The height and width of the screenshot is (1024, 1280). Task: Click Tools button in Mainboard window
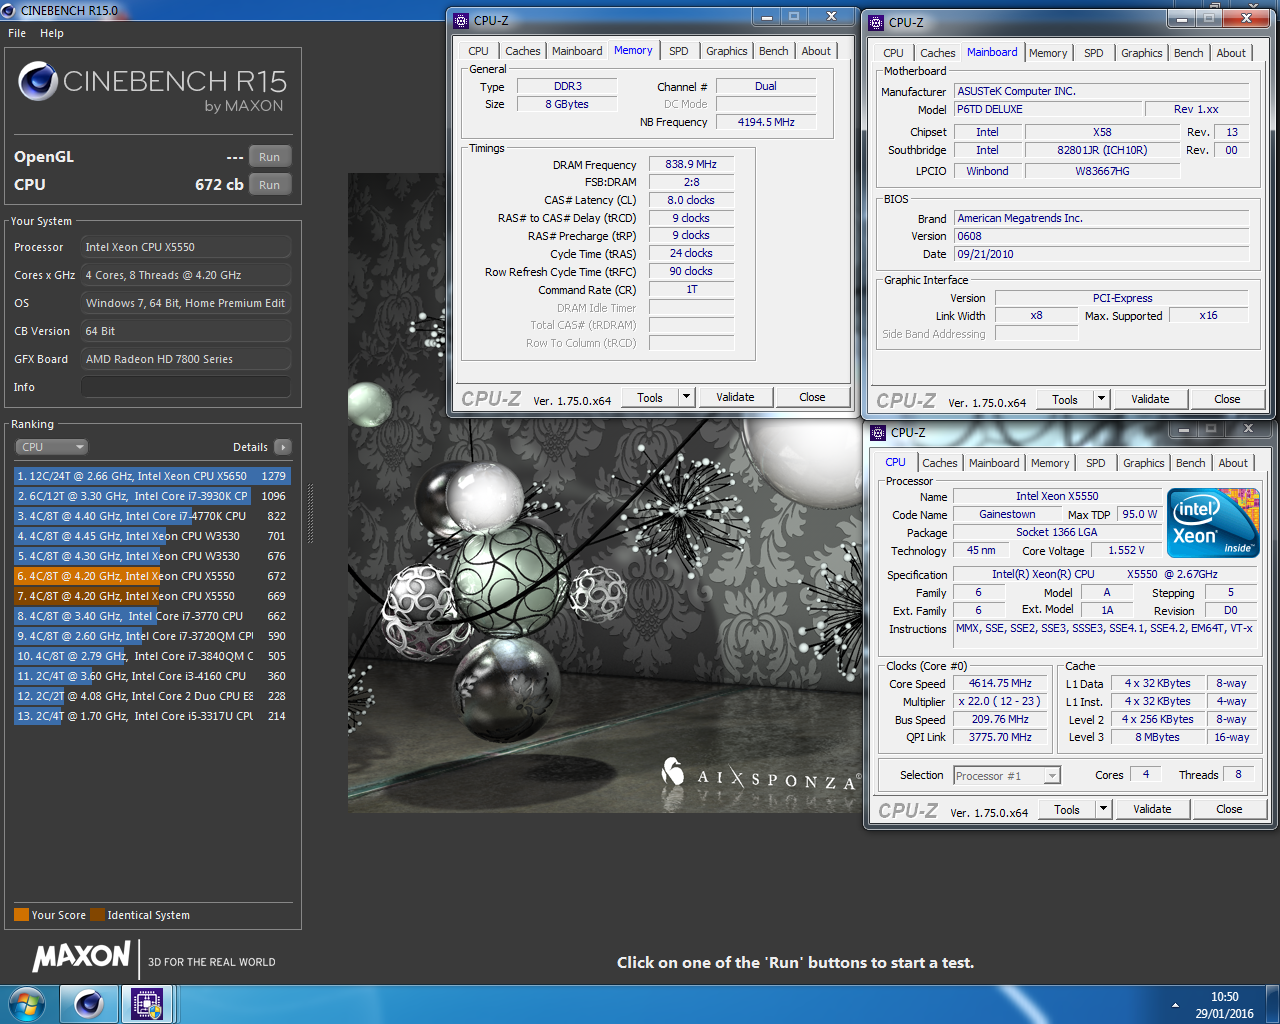tap(1065, 399)
